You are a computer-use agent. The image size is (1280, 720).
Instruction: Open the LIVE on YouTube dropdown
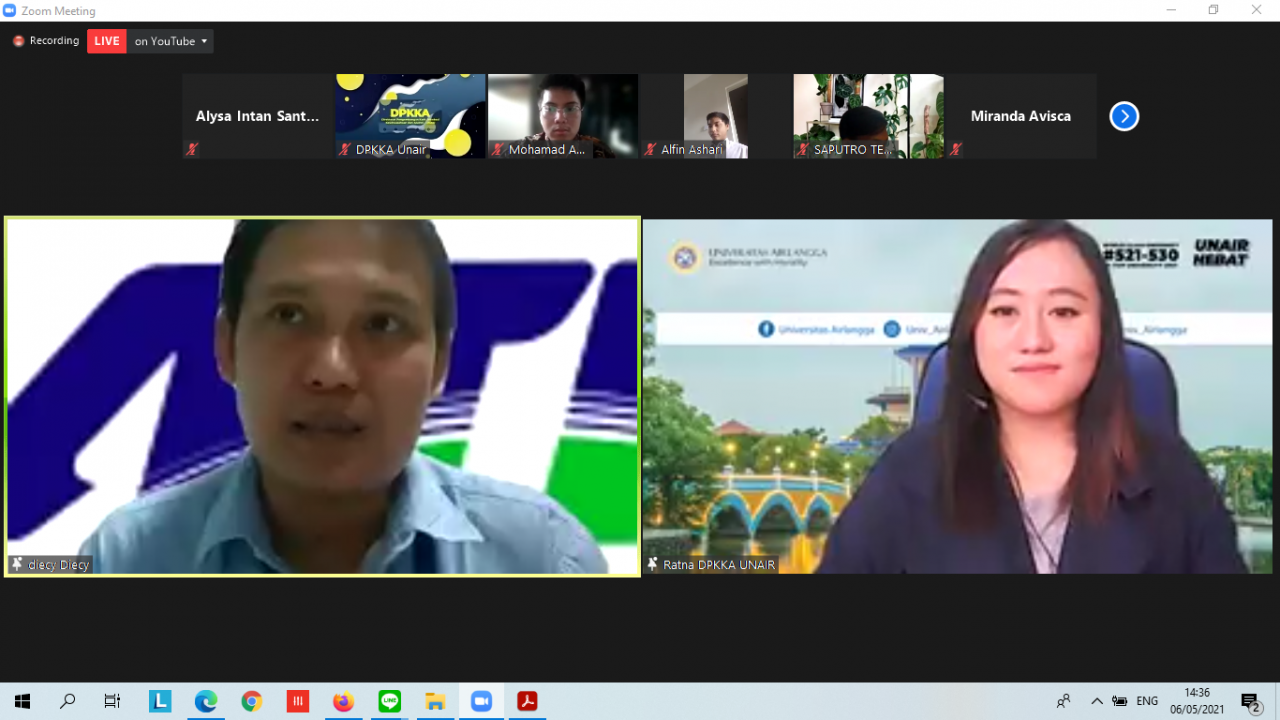coord(171,41)
